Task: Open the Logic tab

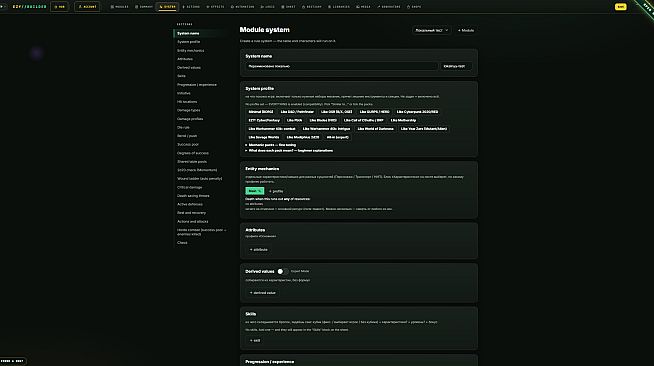Action: coord(268,7)
